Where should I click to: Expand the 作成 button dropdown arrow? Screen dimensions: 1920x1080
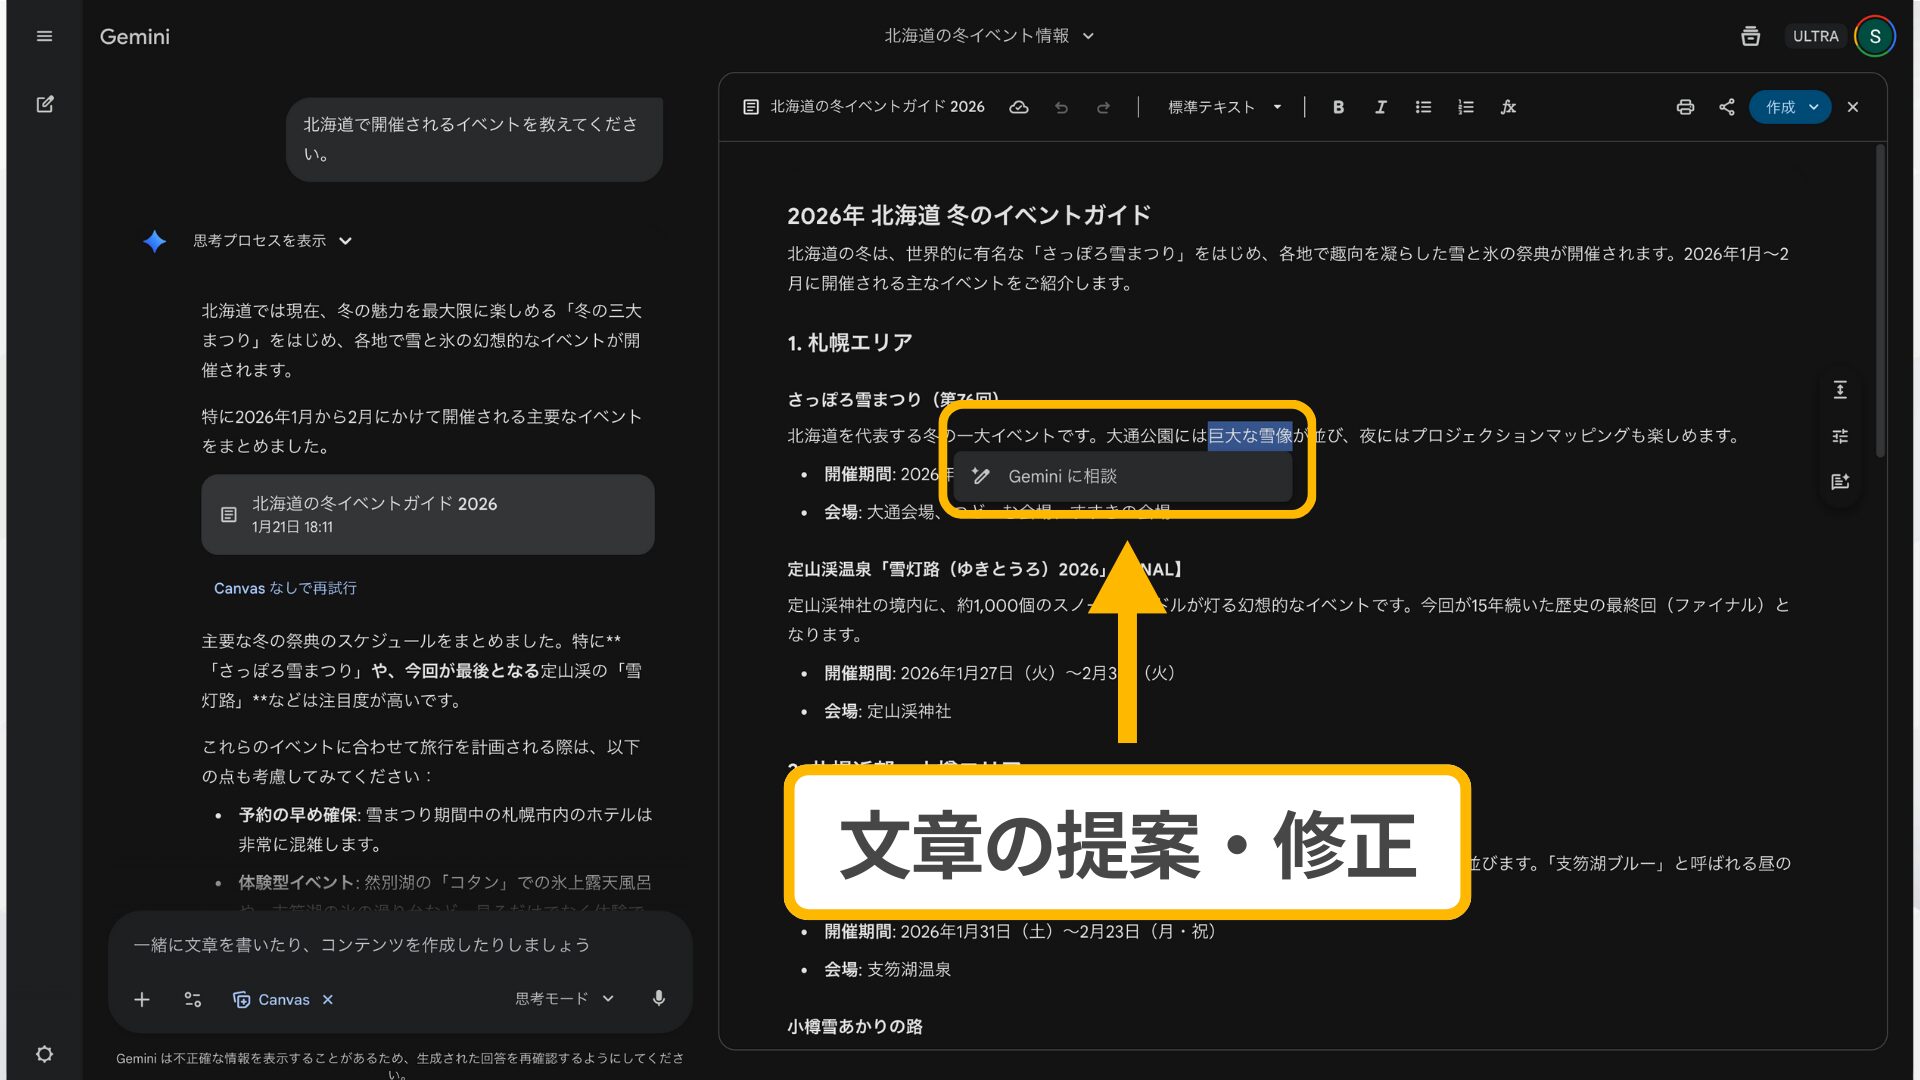point(1812,107)
